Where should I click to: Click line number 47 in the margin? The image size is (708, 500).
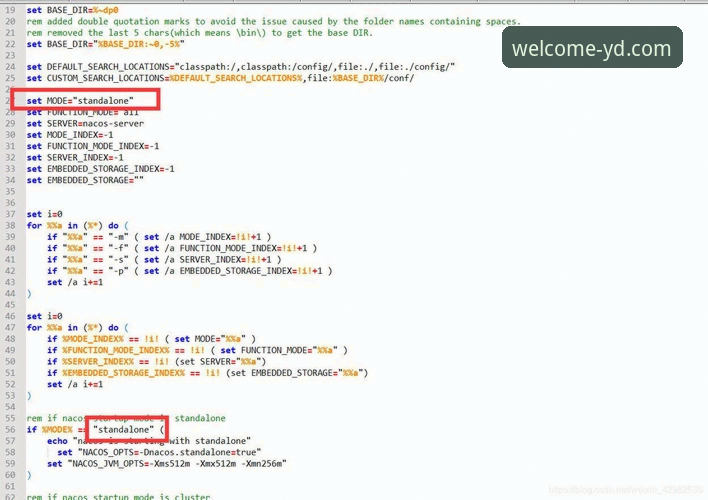9,327
